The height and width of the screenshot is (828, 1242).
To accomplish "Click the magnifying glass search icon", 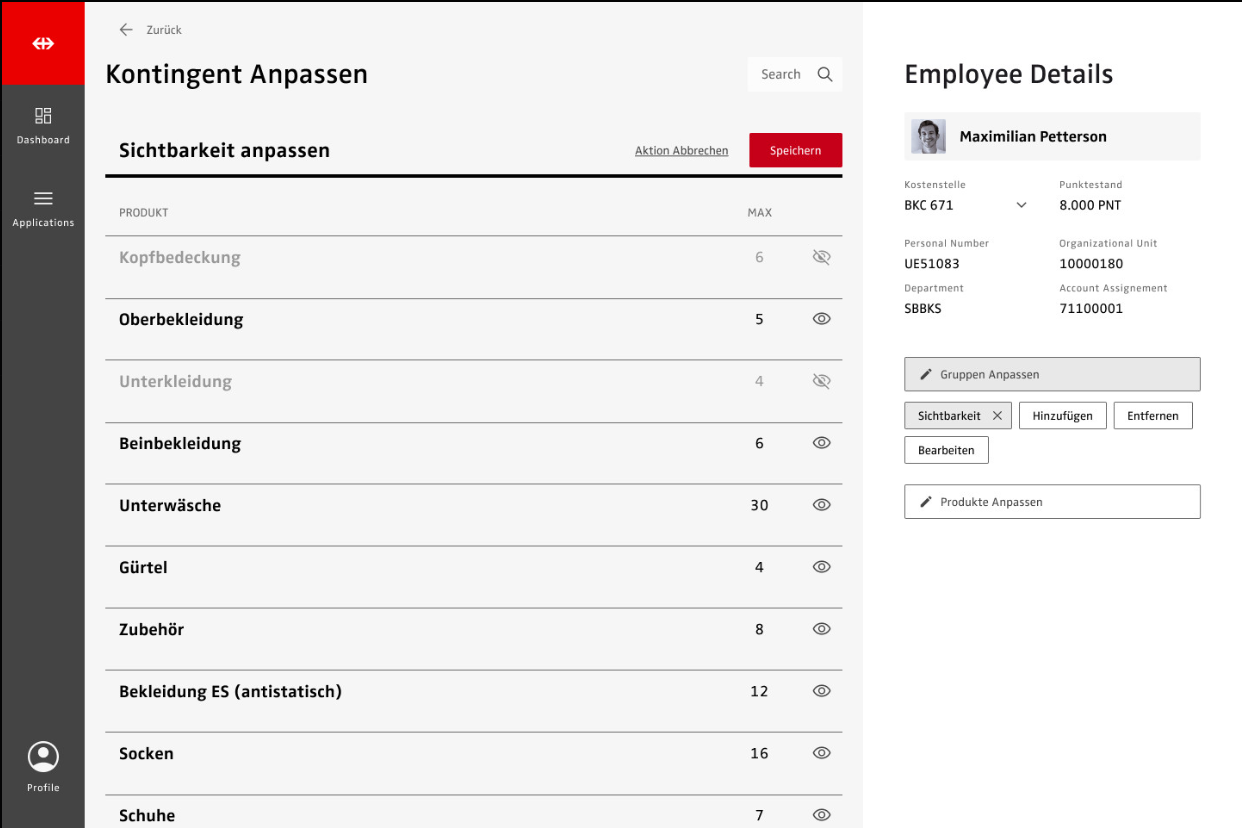I will 825,74.
